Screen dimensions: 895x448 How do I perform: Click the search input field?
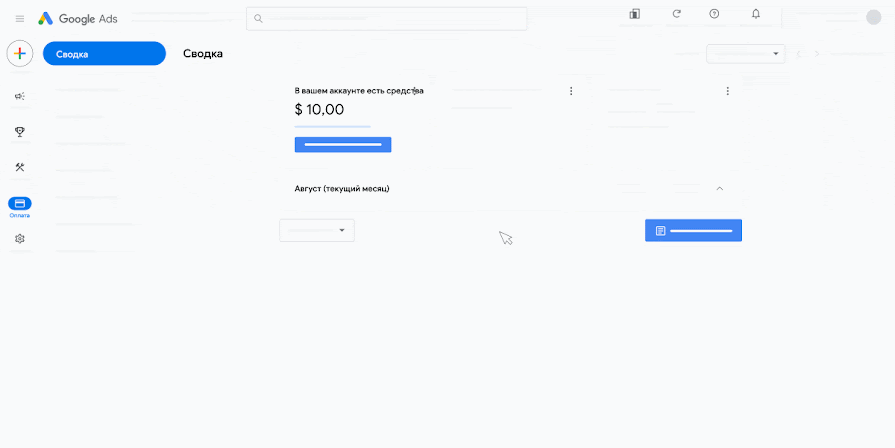tap(386, 19)
